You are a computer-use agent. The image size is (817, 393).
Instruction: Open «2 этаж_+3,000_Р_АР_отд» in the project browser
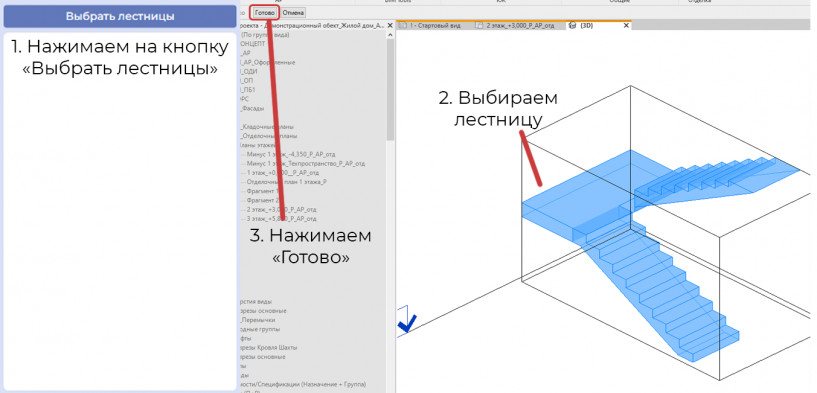[x=281, y=209]
